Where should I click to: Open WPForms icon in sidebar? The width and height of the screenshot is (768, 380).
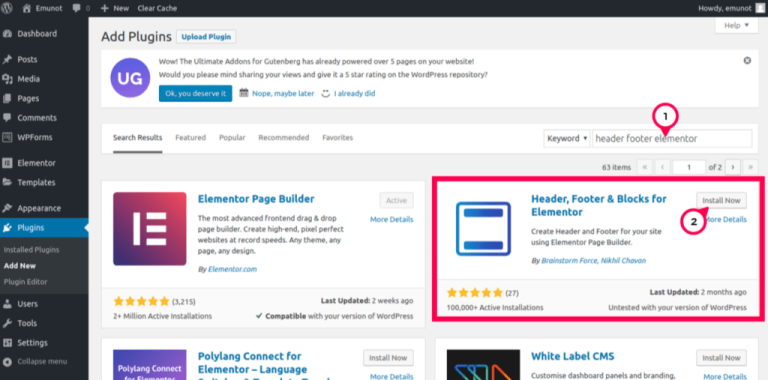click(7, 137)
